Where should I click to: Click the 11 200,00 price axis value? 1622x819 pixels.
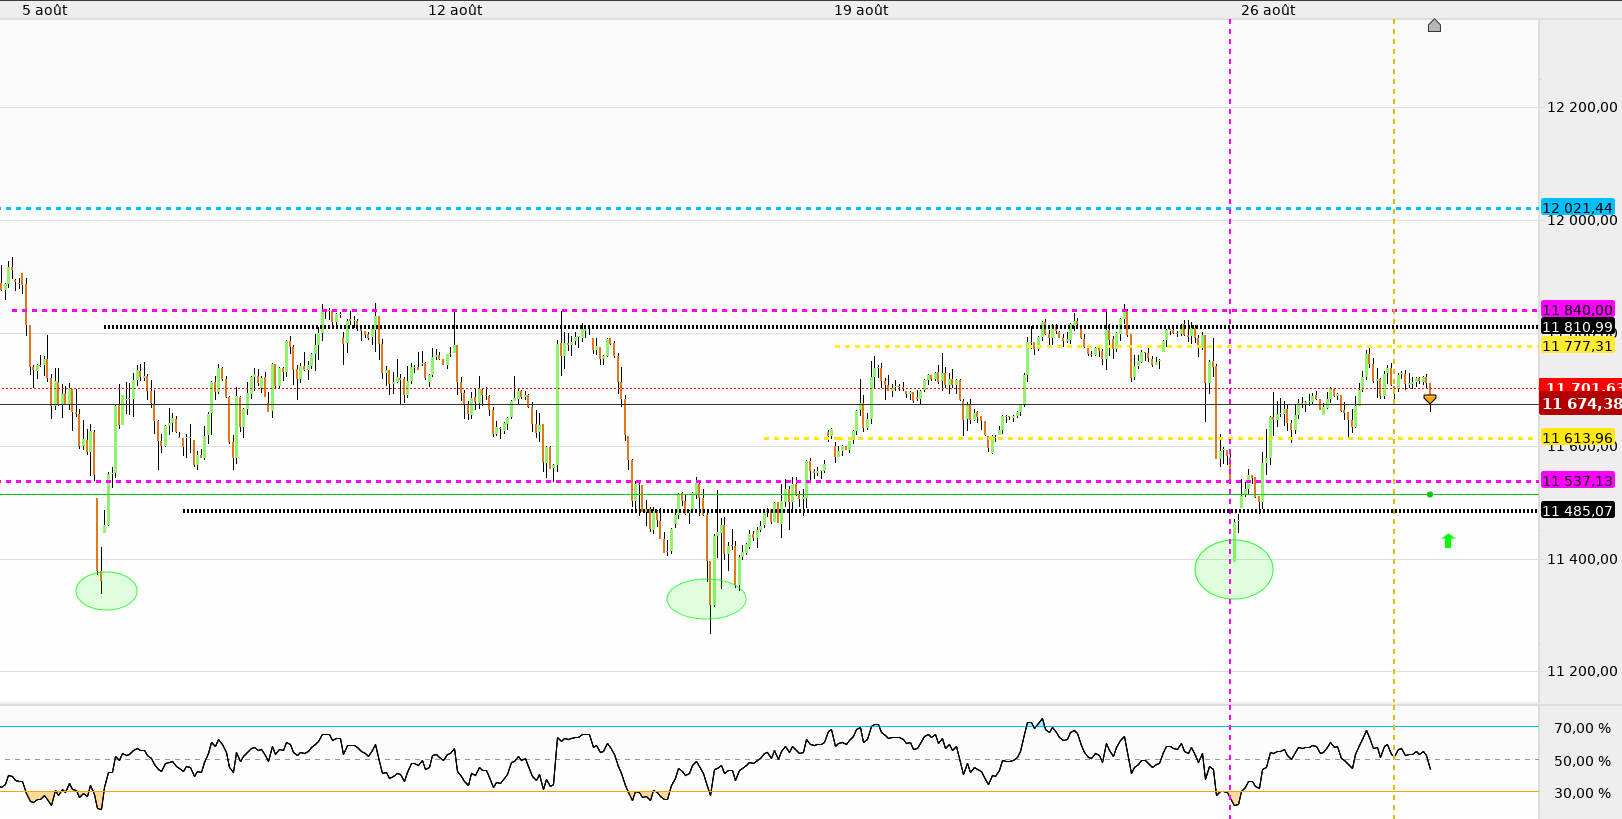pos(1582,671)
